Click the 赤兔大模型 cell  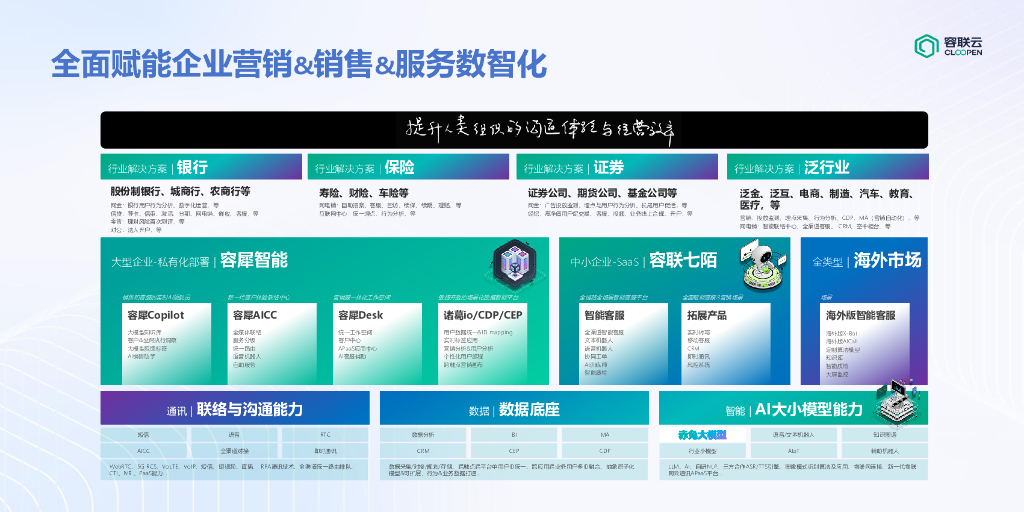pos(702,434)
